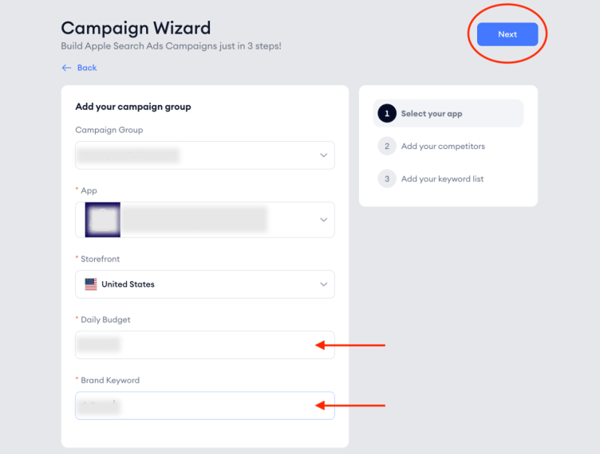The height and width of the screenshot is (454, 600).
Task: Click the blurred app name in App field
Action: click(x=194, y=219)
